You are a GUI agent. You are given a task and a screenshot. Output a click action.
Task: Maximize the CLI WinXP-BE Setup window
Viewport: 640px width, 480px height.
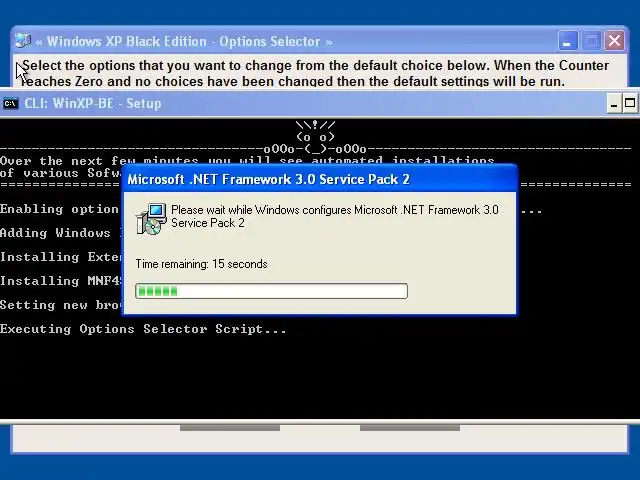tap(630, 104)
